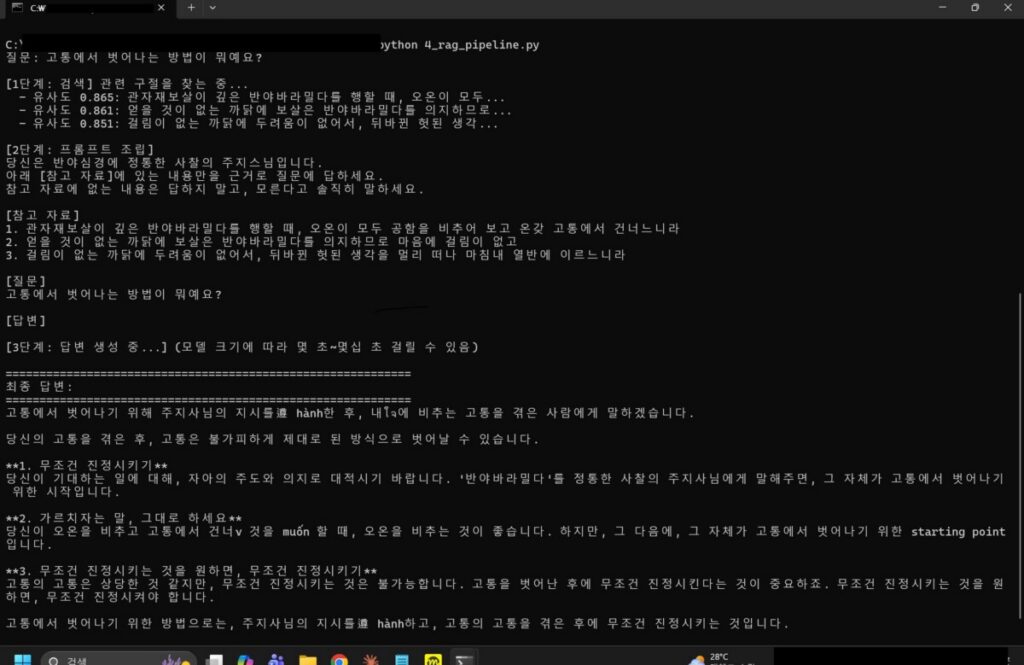Close the C:\ terminal tab
This screenshot has height=665, width=1024.
point(161,8)
